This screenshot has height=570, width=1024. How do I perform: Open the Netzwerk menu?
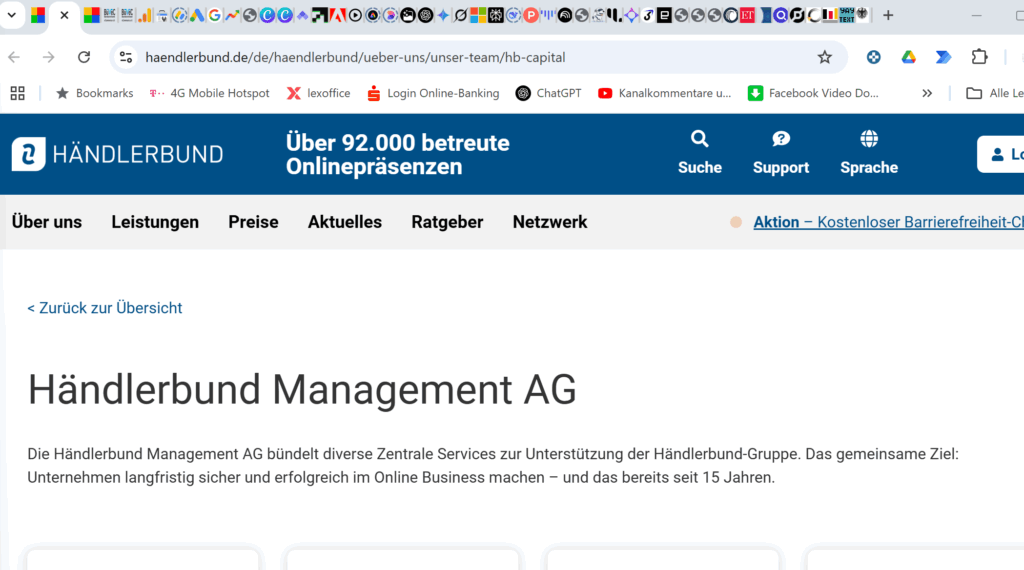[x=550, y=222]
